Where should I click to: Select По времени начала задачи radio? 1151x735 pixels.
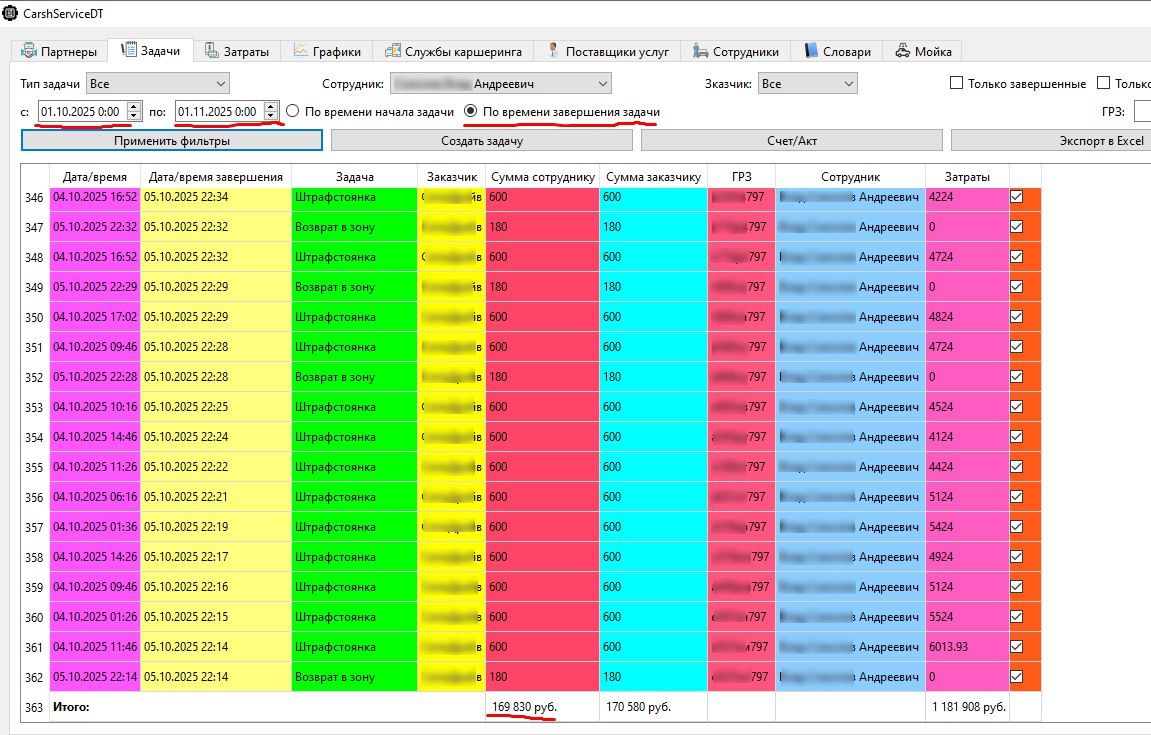point(293,112)
